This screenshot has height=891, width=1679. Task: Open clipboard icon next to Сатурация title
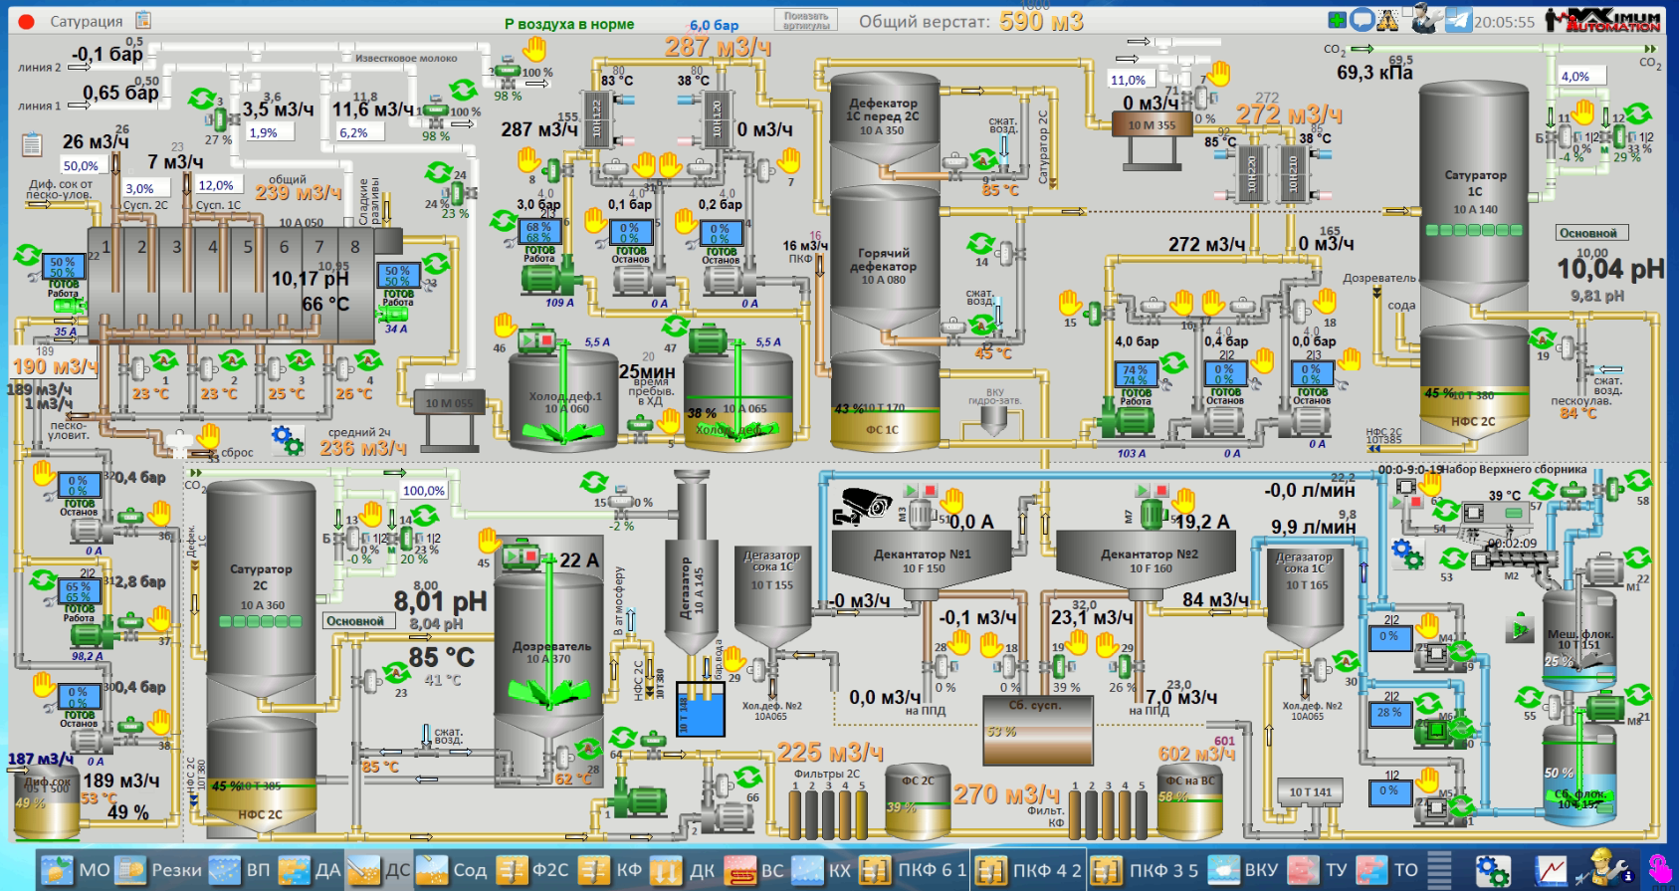[x=143, y=20]
